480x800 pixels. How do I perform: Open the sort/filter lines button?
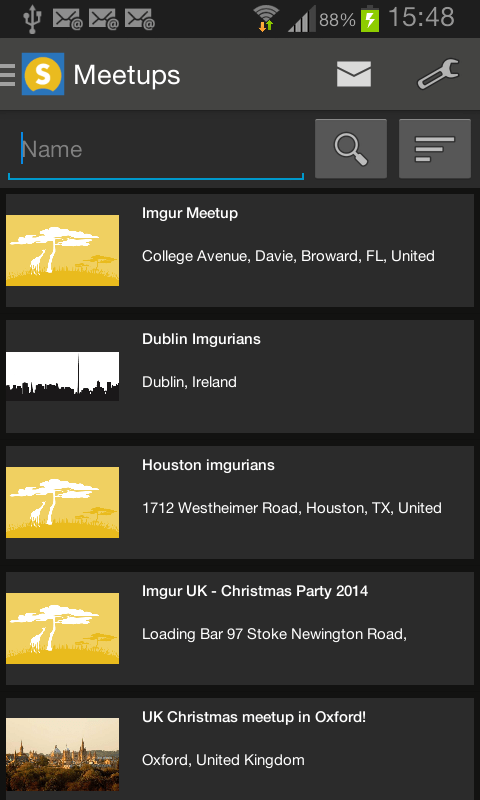coord(435,148)
